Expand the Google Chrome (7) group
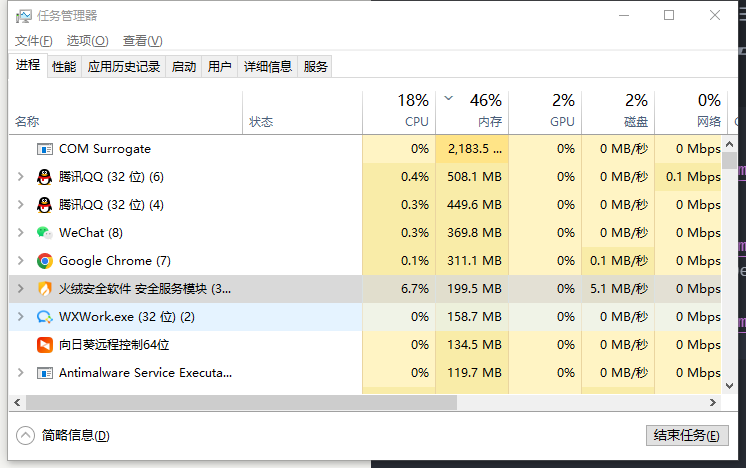This screenshot has width=746, height=468. 20,261
